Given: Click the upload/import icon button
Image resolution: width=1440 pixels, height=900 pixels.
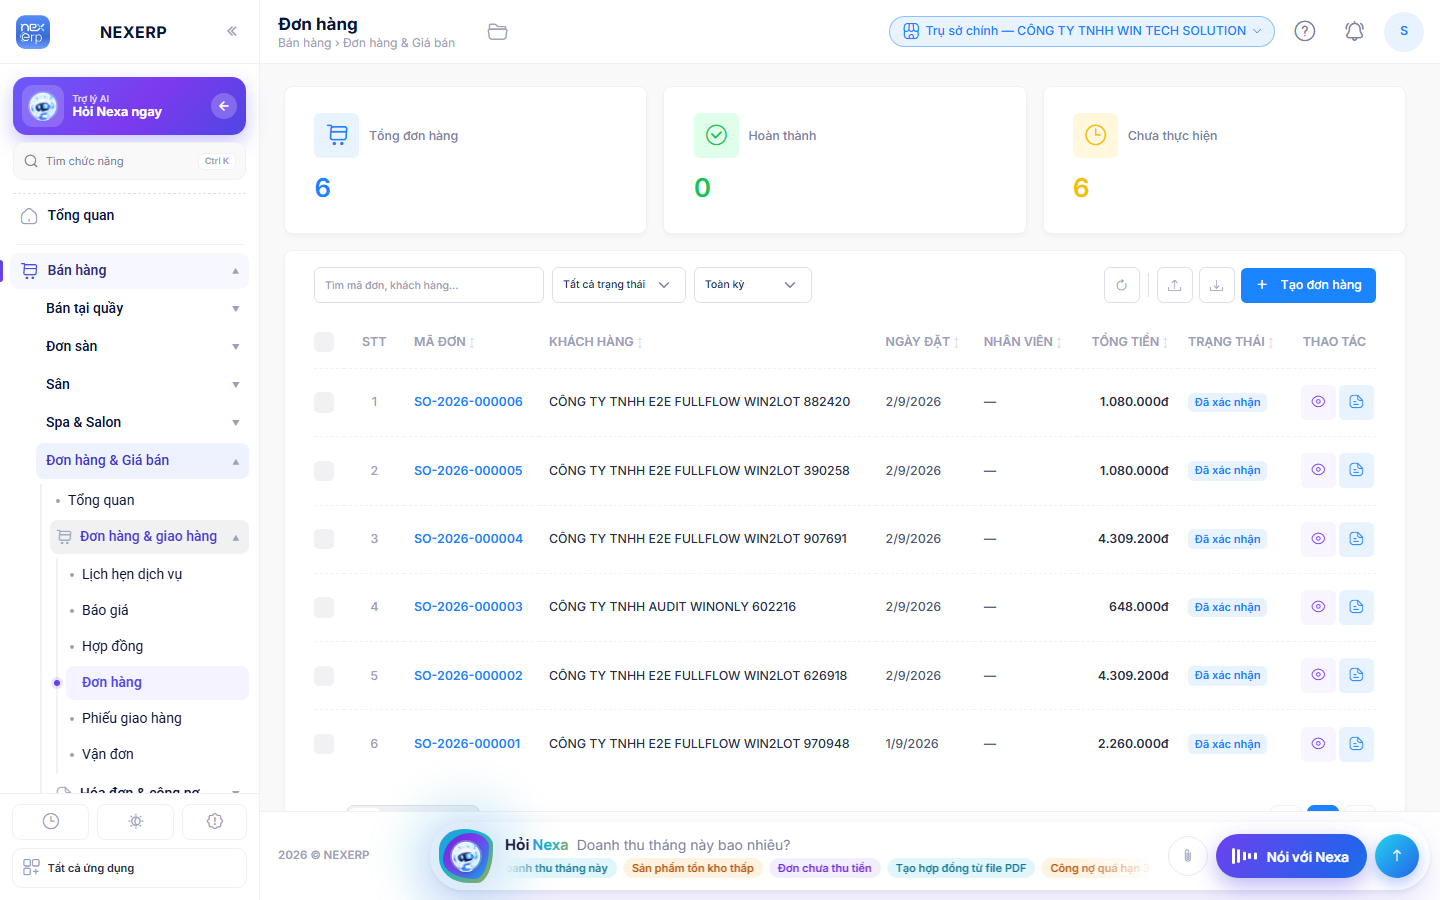Looking at the screenshot, I should (x=1175, y=285).
